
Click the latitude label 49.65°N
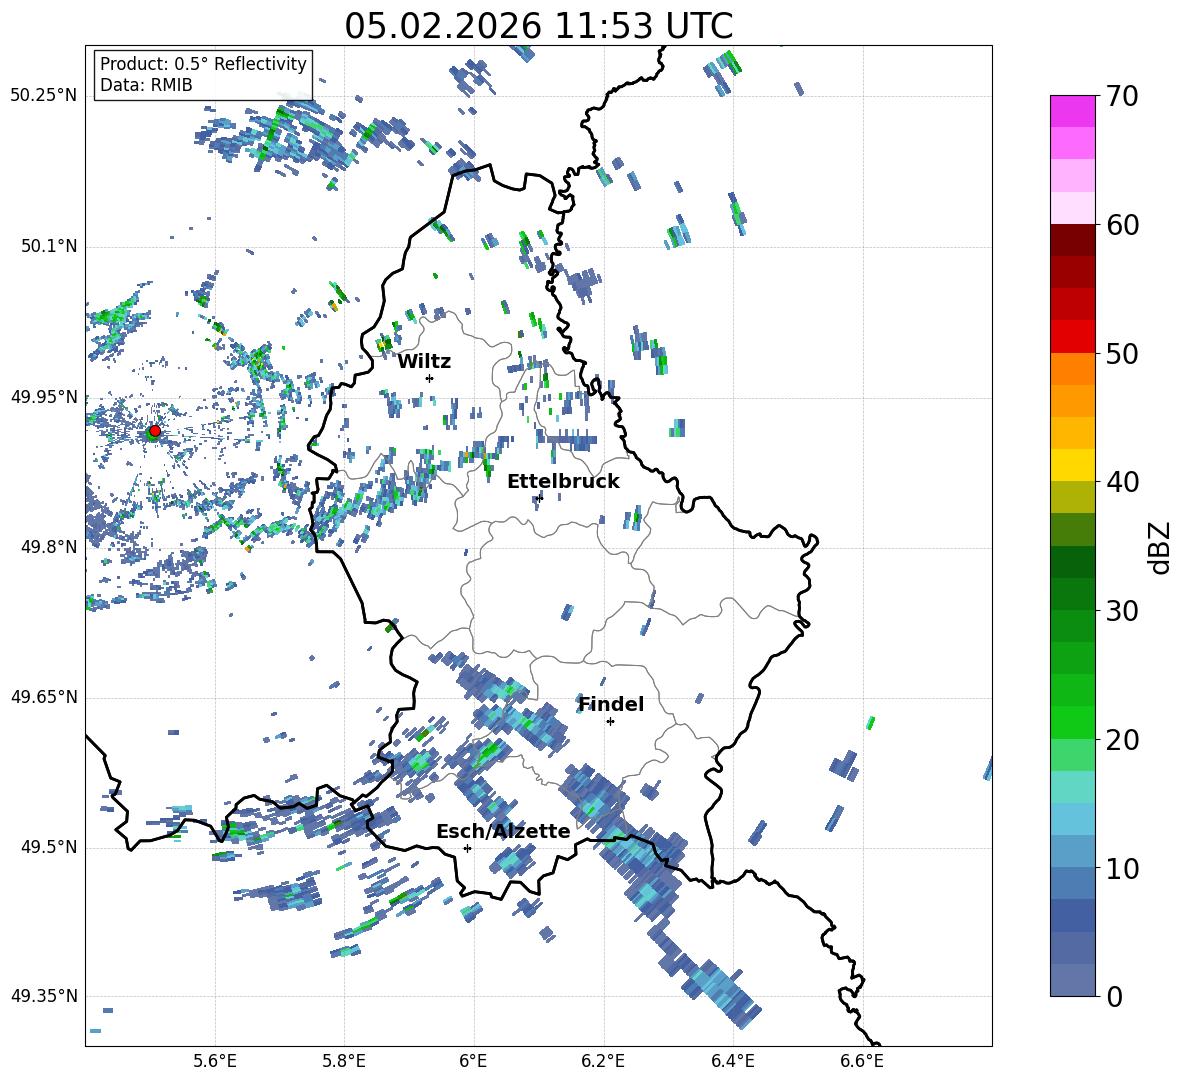[x=44, y=696]
